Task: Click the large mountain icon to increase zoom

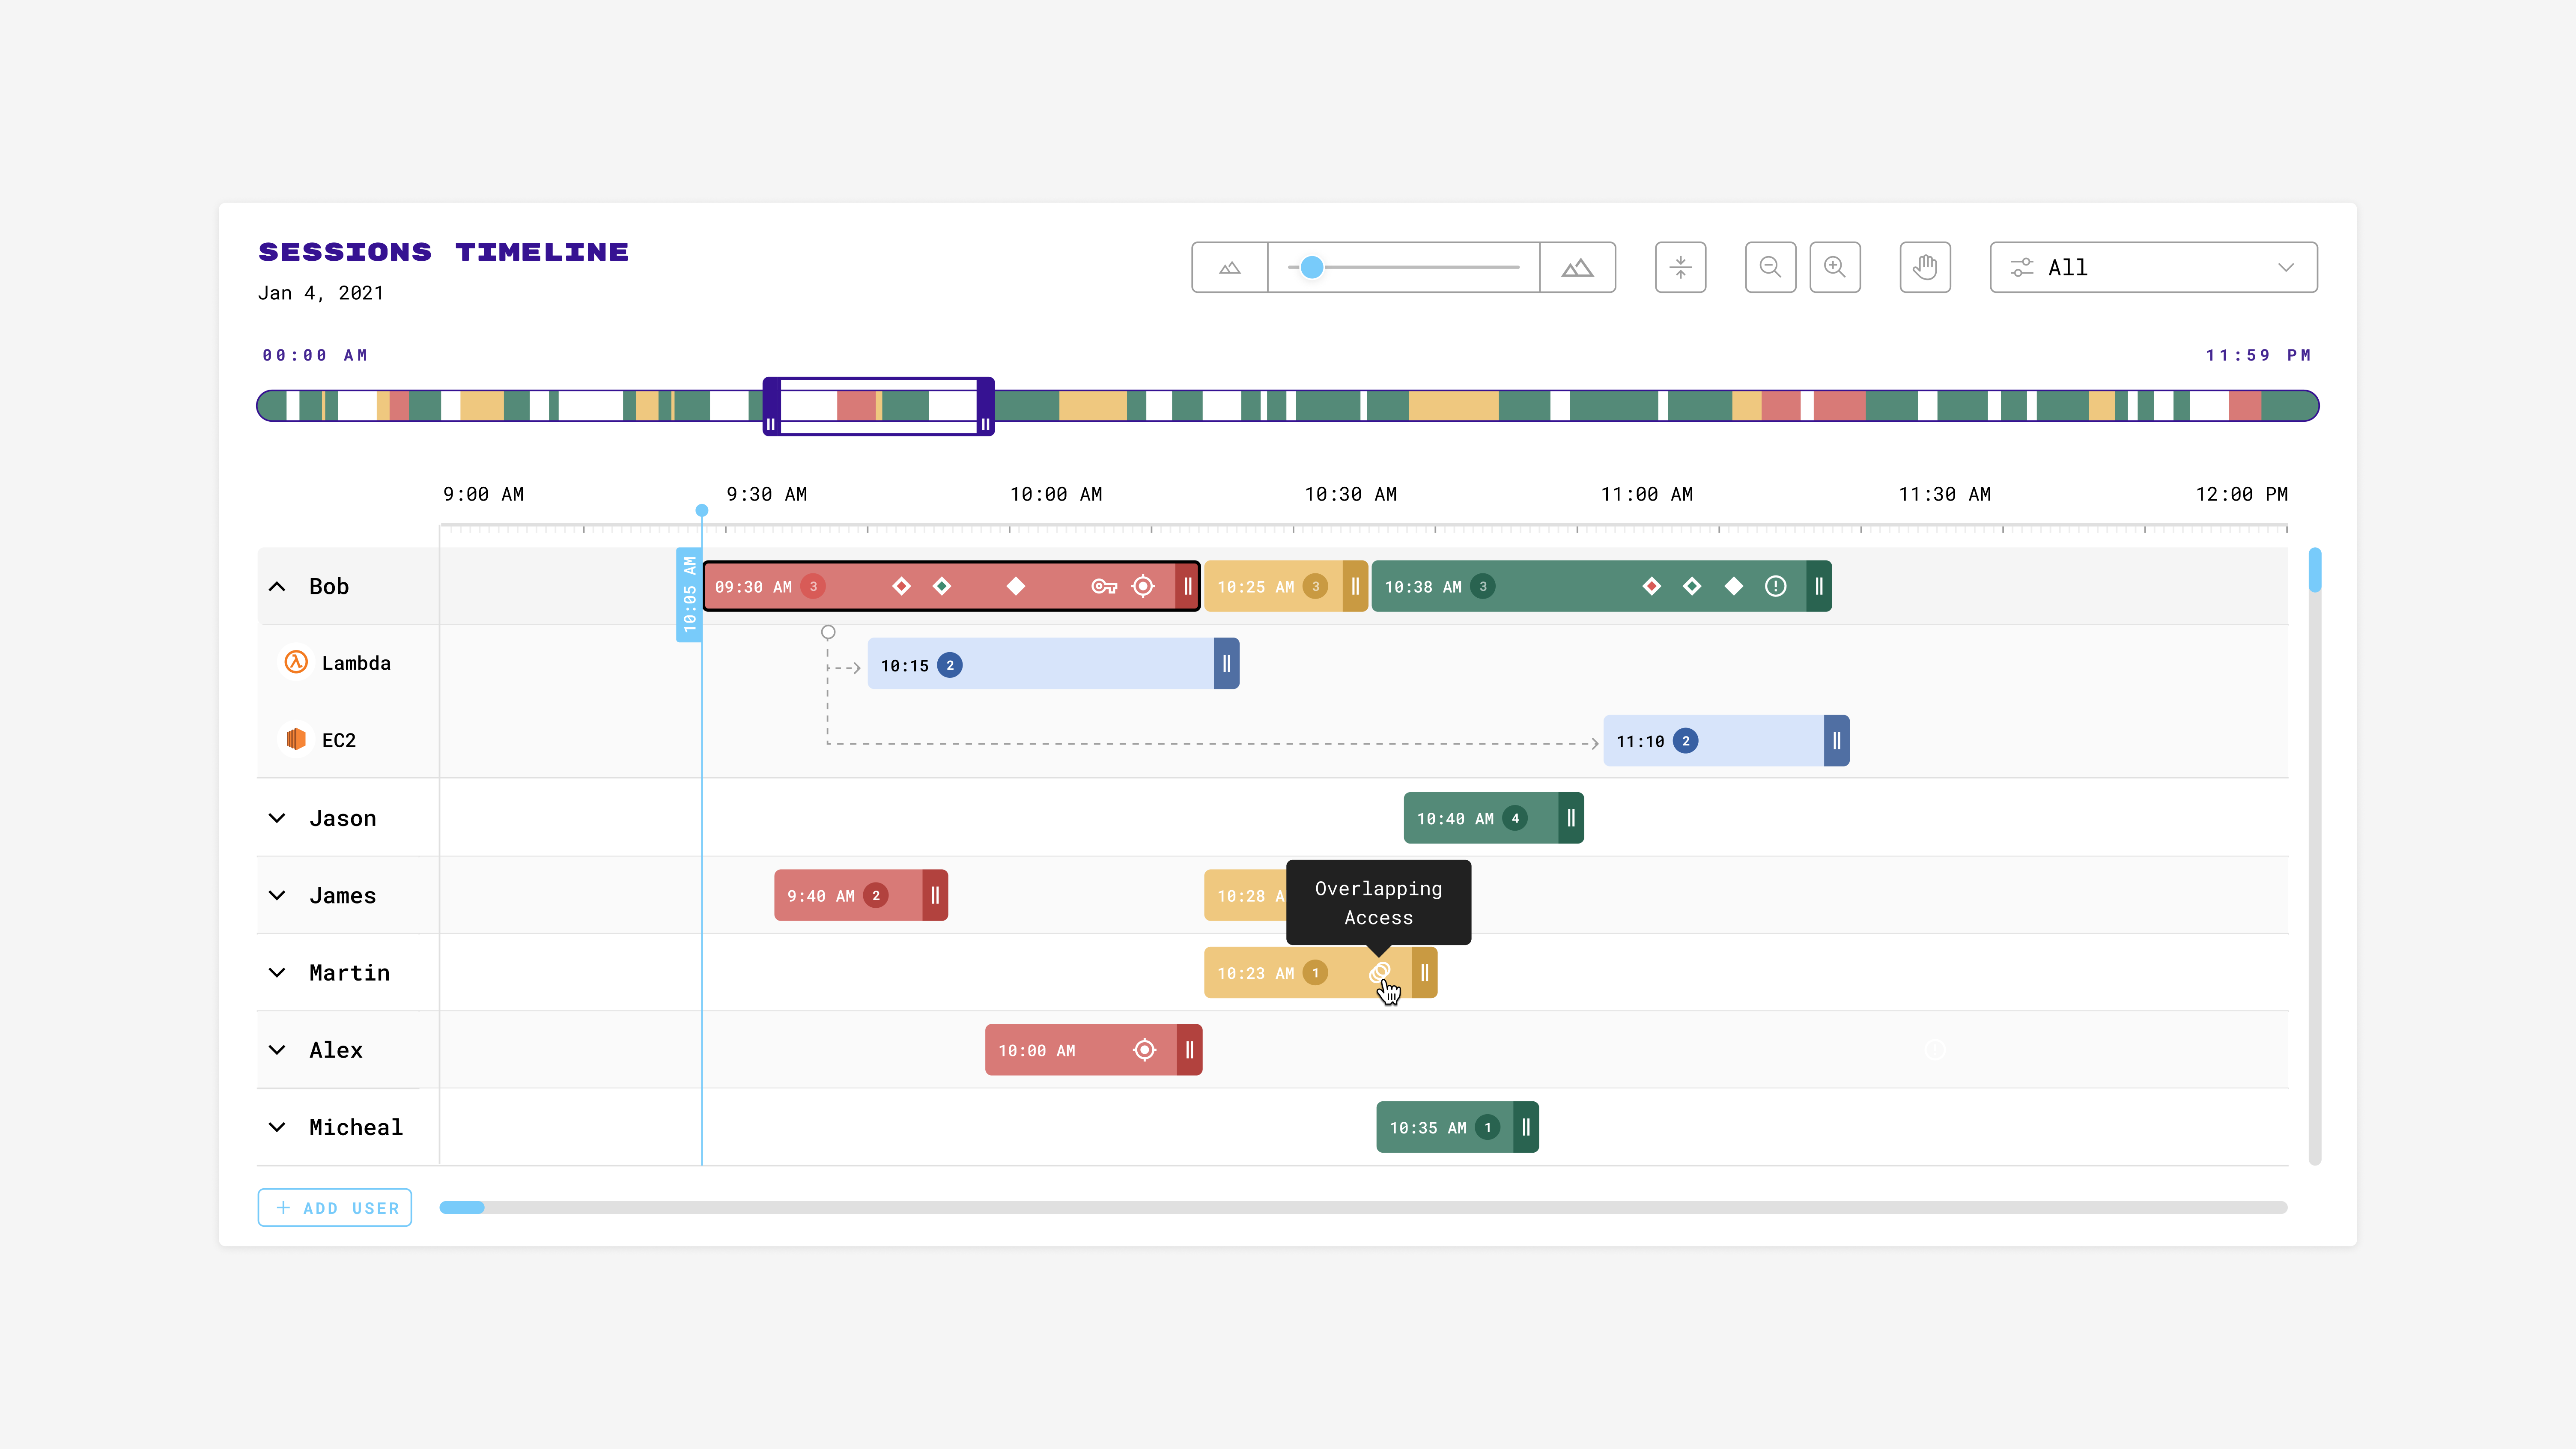Action: (x=1577, y=267)
